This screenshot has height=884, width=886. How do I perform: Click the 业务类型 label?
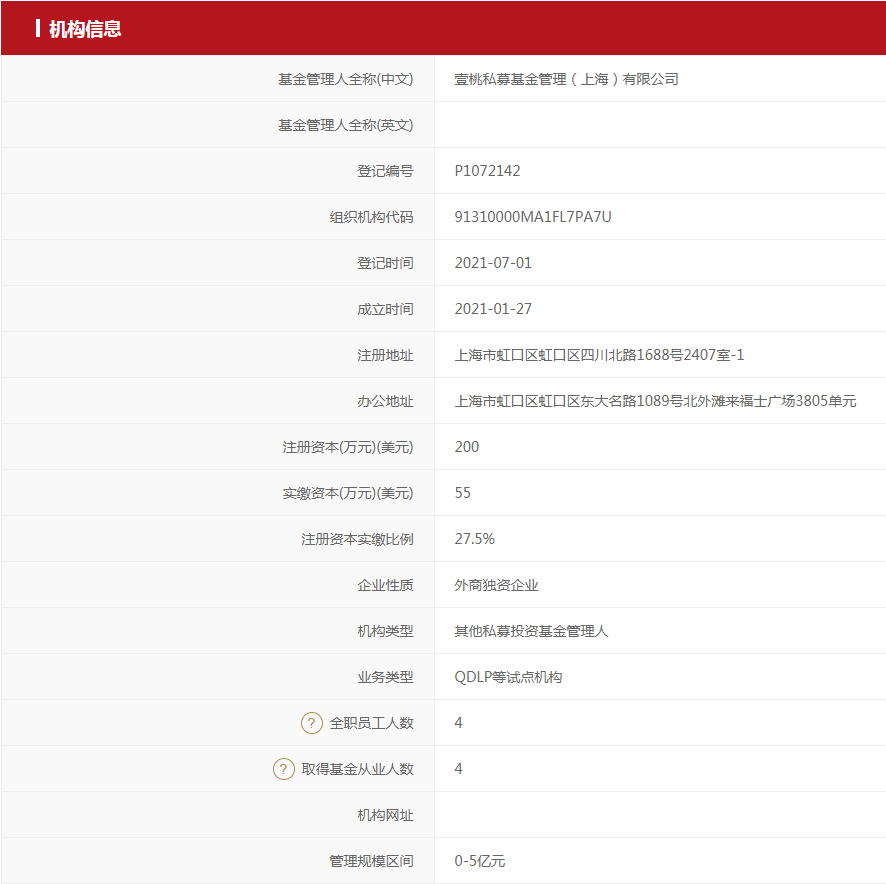pos(385,677)
